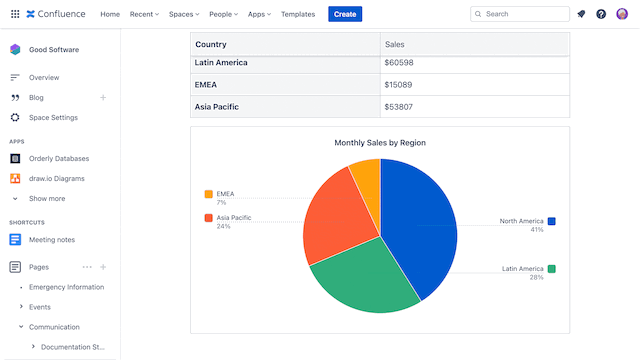Collapse the Communication page tree
The width and height of the screenshot is (640, 360).
pos(21,327)
